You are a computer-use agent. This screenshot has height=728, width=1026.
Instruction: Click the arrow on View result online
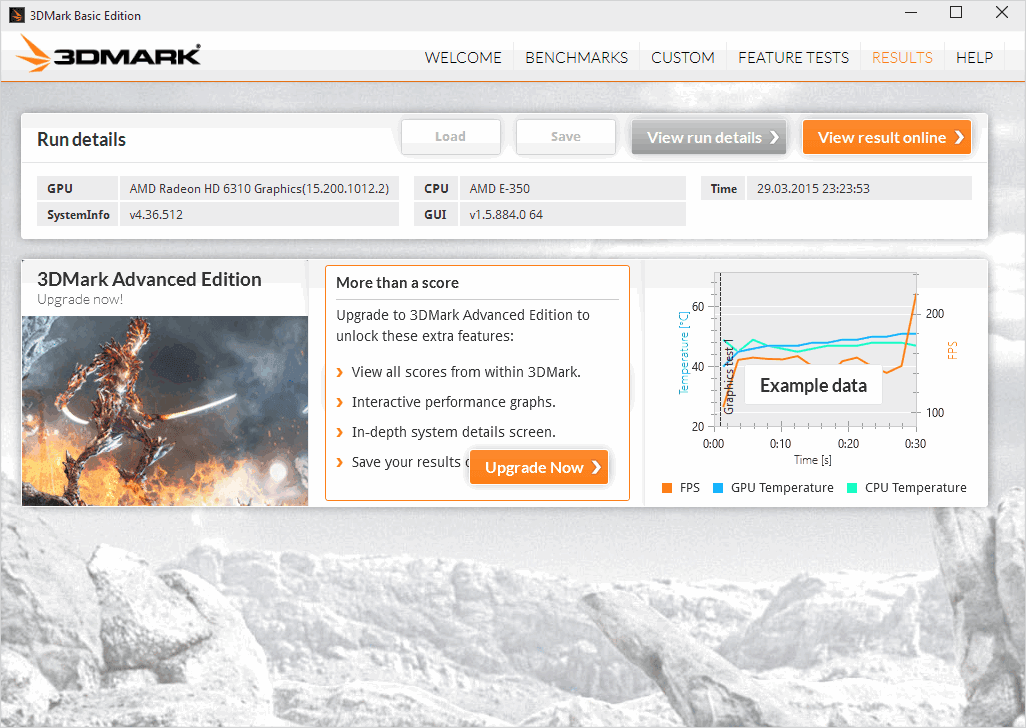click(x=959, y=137)
